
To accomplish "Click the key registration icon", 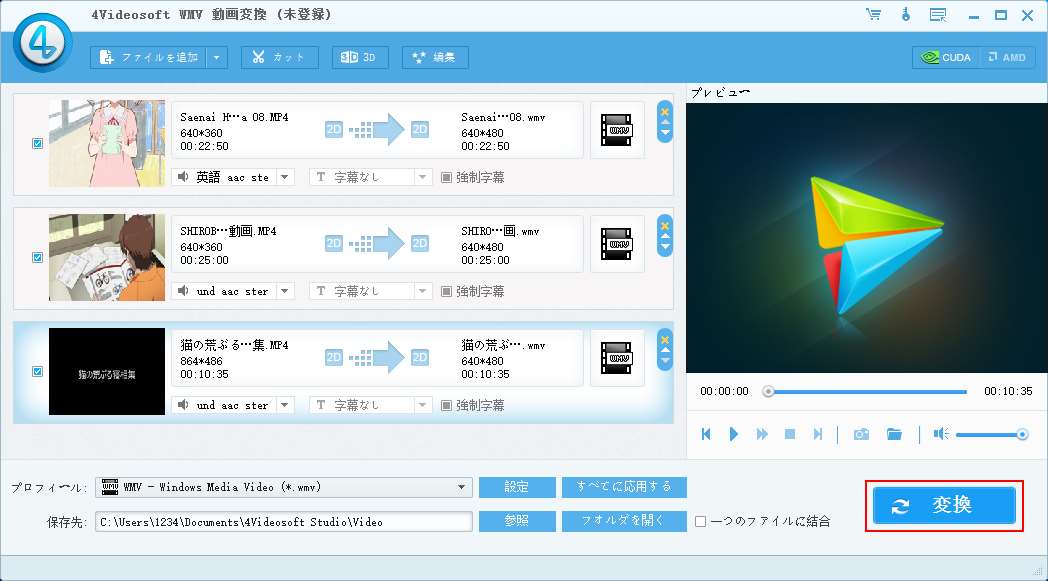I will (x=905, y=15).
